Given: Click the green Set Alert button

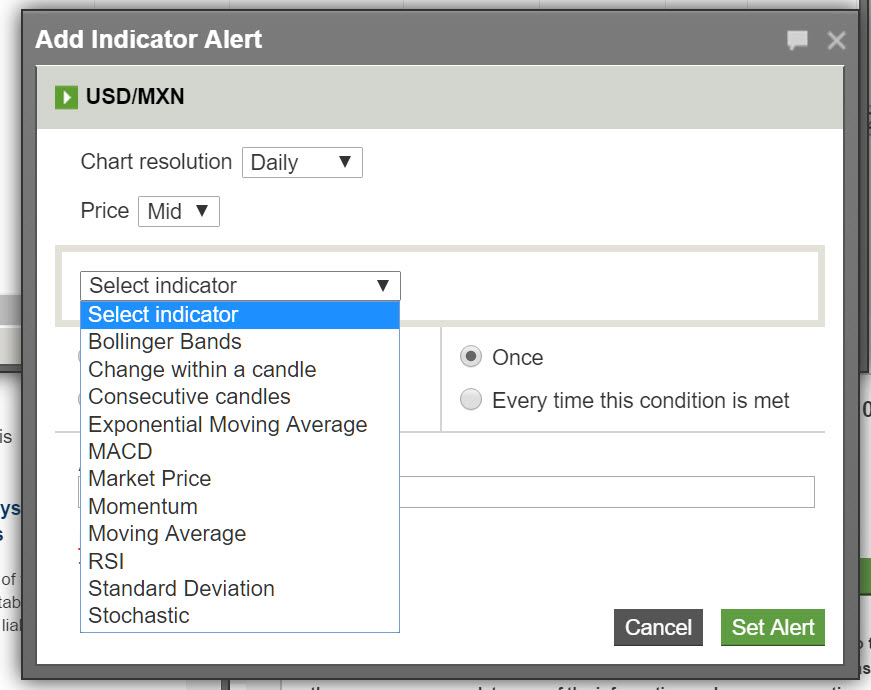Looking at the screenshot, I should 772,627.
